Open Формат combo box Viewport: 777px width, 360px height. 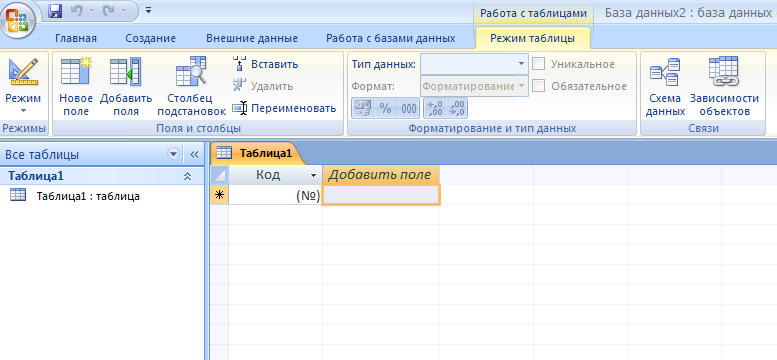[x=474, y=86]
